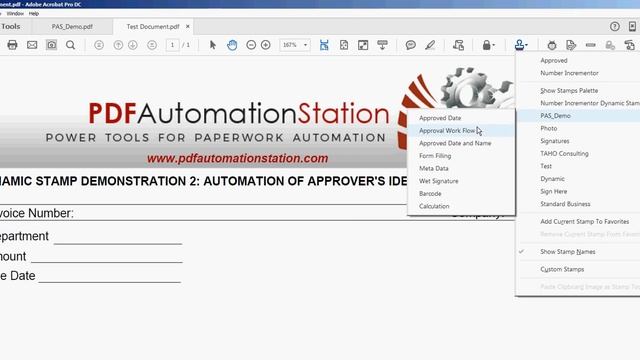Click the document with pen icon

[571, 45]
